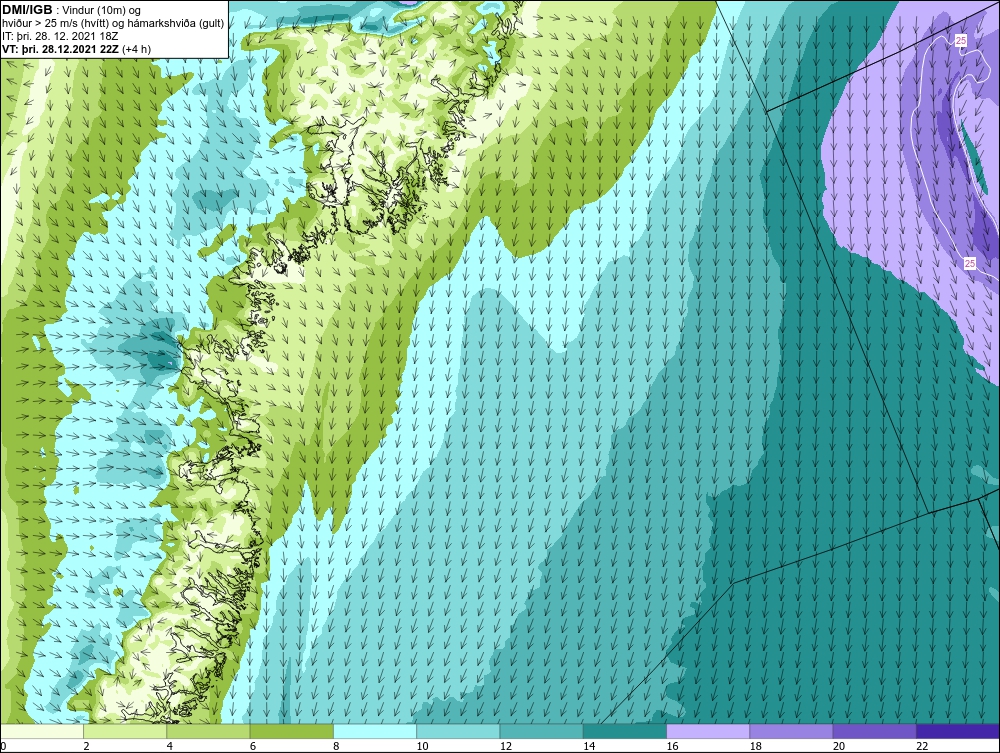
Task: Click the lower '25' gust contour label
Action: [969, 263]
